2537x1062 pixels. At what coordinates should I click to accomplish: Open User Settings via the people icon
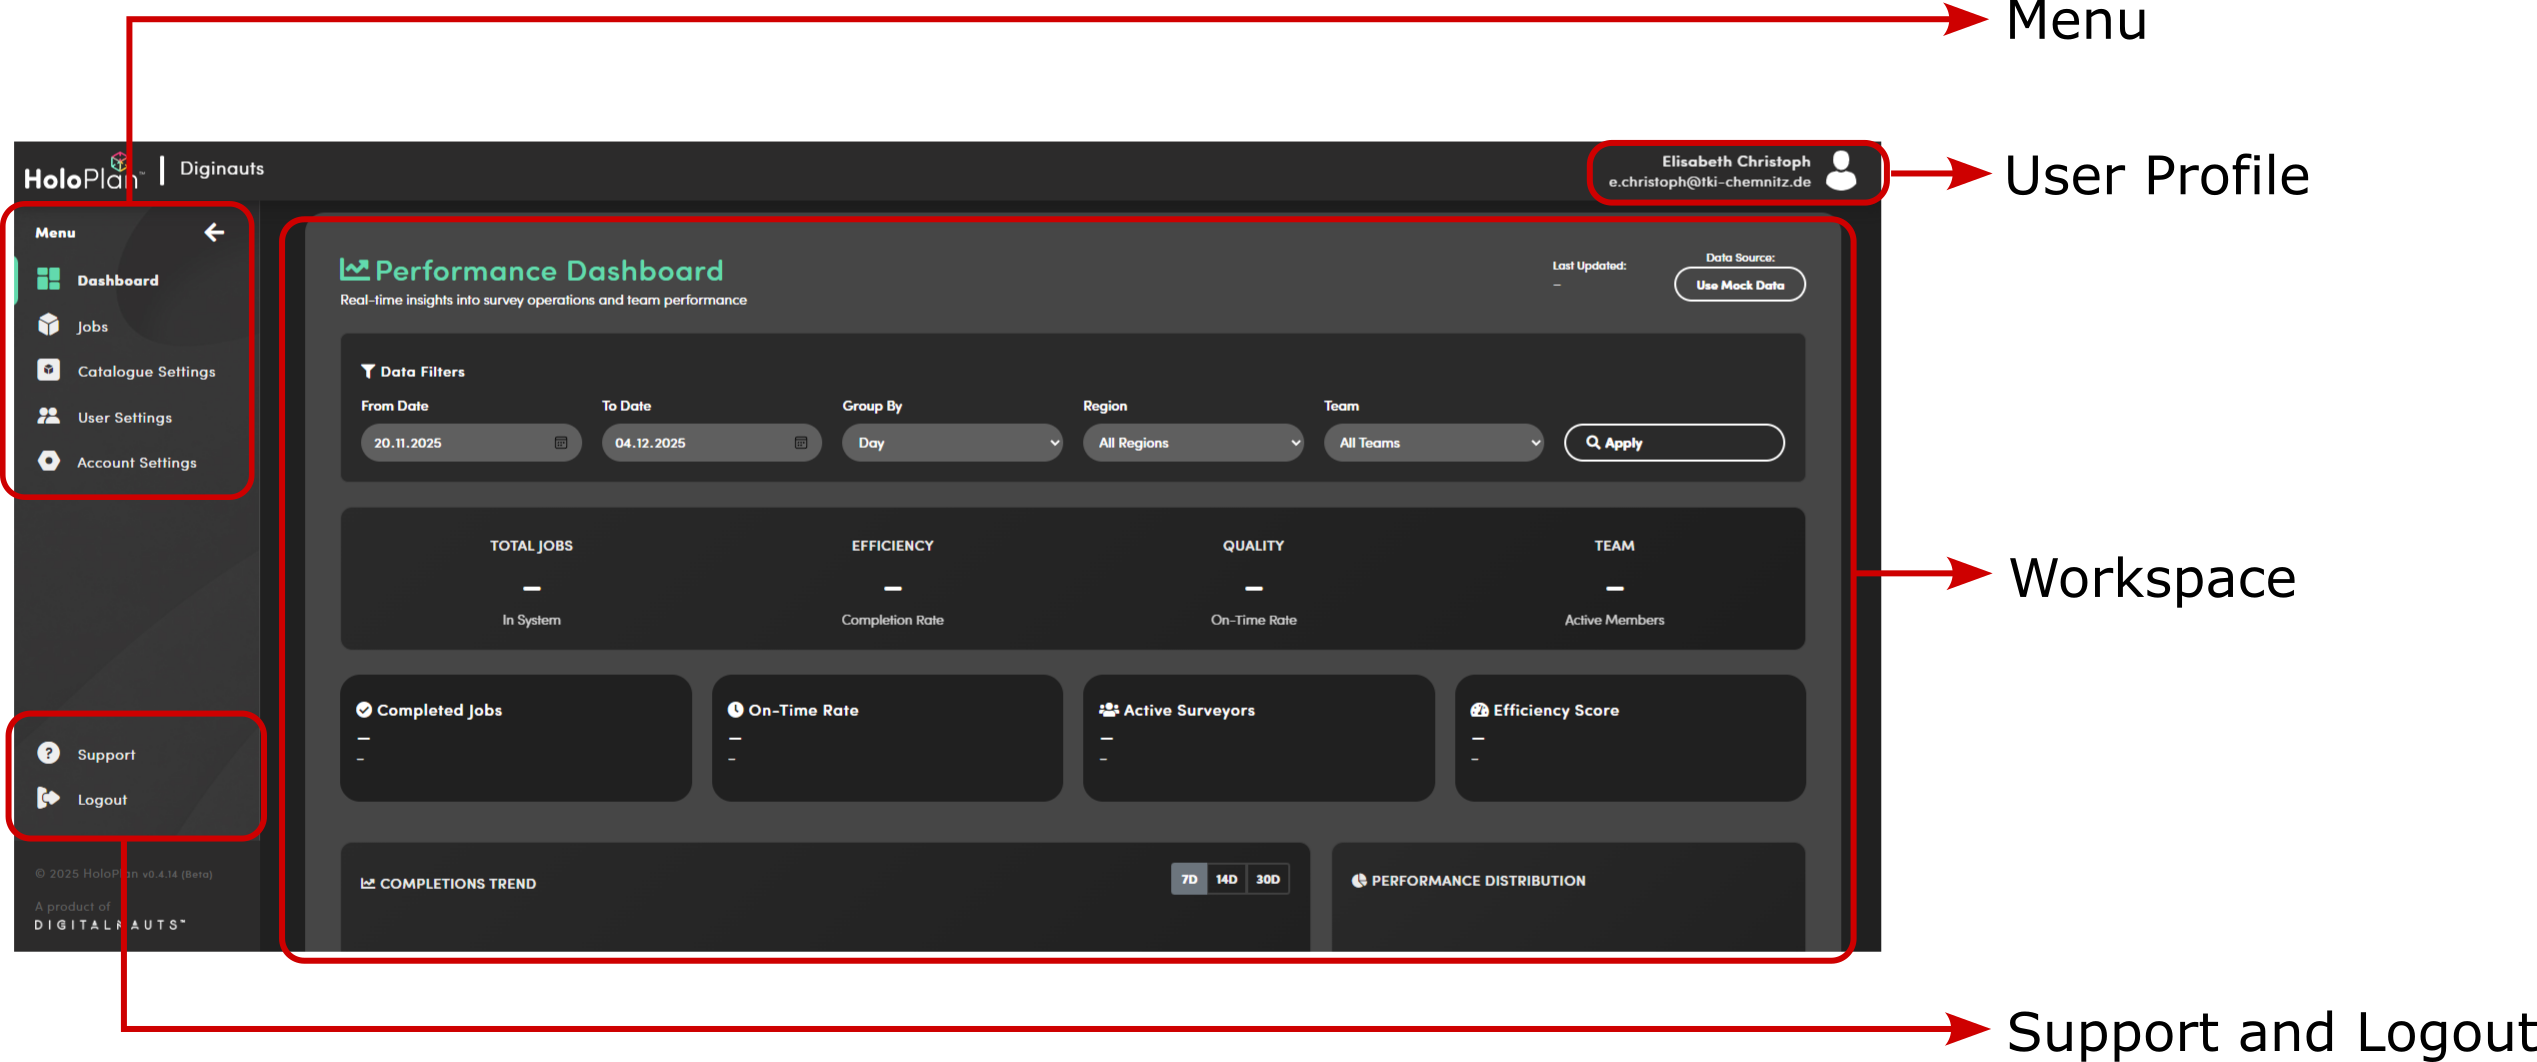click(x=48, y=417)
